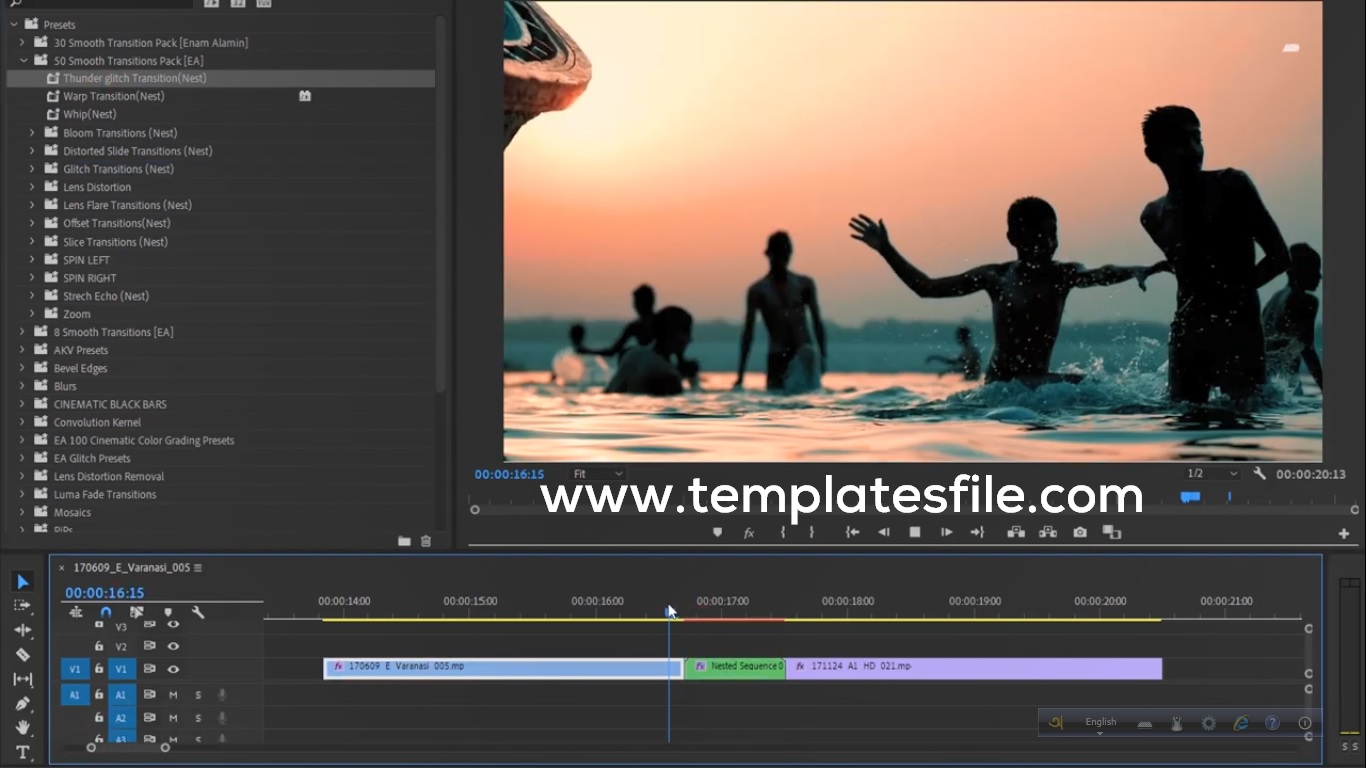This screenshot has width=1366, height=768.
Task: Toggle track output eye for V3
Action: pos(173,625)
